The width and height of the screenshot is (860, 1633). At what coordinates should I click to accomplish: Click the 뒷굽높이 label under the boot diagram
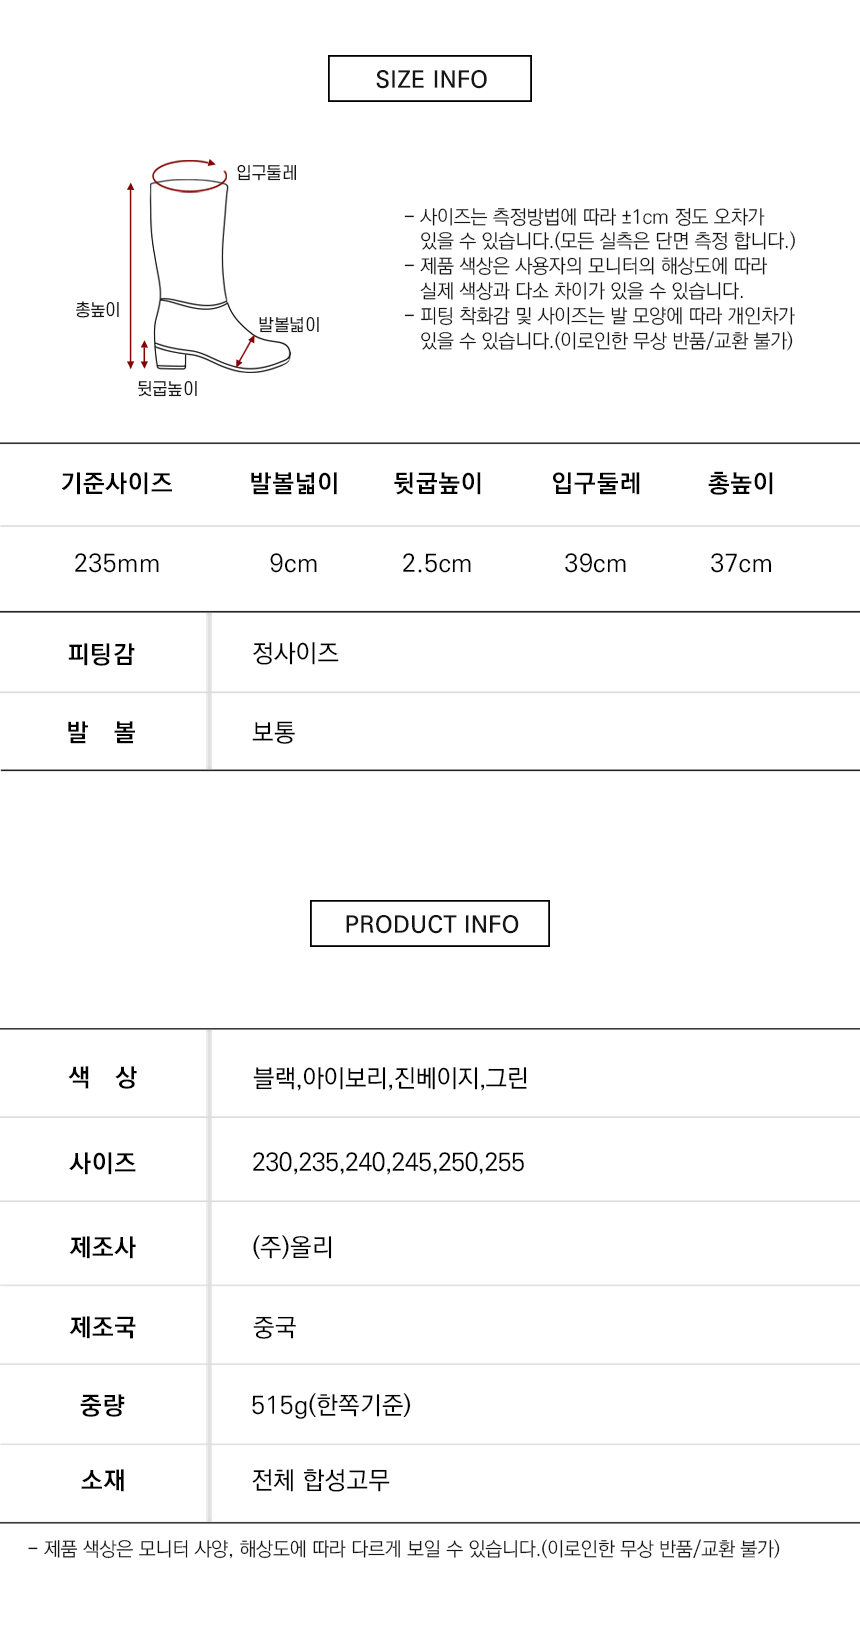pyautogui.click(x=168, y=389)
